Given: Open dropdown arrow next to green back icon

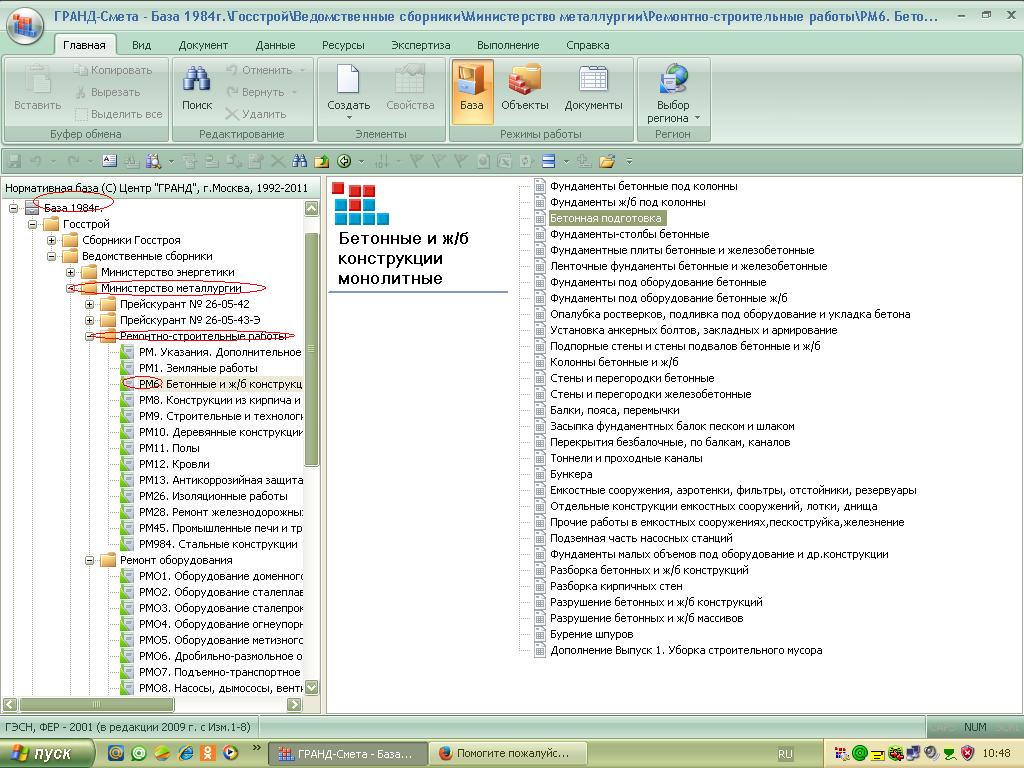Looking at the screenshot, I should point(360,161).
